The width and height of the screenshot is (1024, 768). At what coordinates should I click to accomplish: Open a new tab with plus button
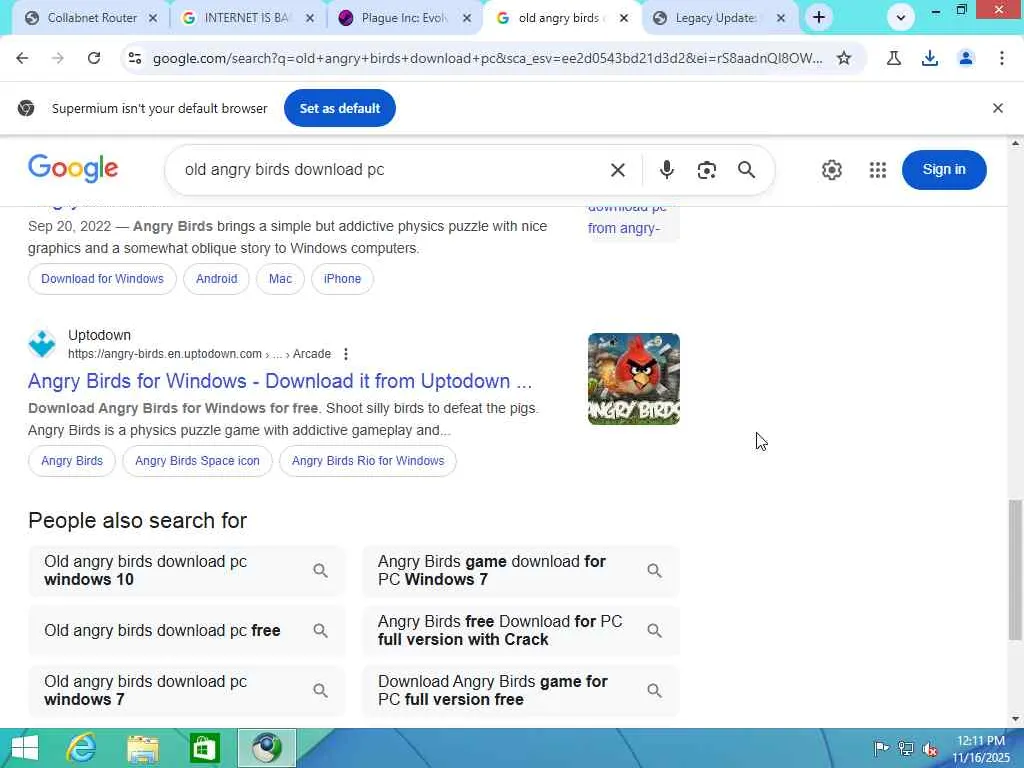819,18
